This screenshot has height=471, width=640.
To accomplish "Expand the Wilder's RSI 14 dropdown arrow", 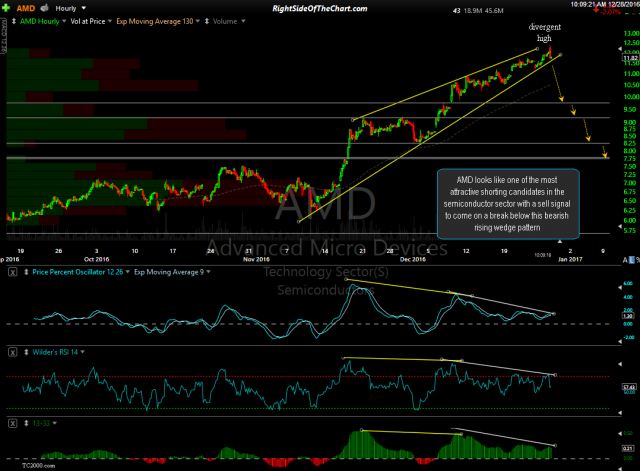I will coord(82,352).
